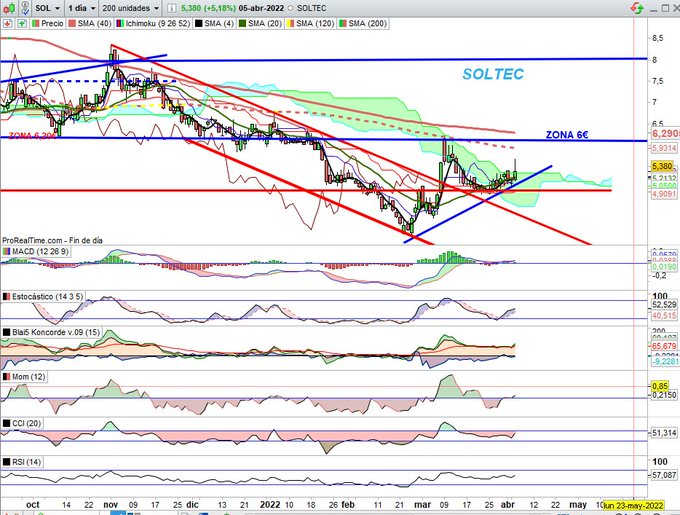The width and height of the screenshot is (680, 515).
Task: Click the 65,679 Koncorde value label
Action: 664,346
